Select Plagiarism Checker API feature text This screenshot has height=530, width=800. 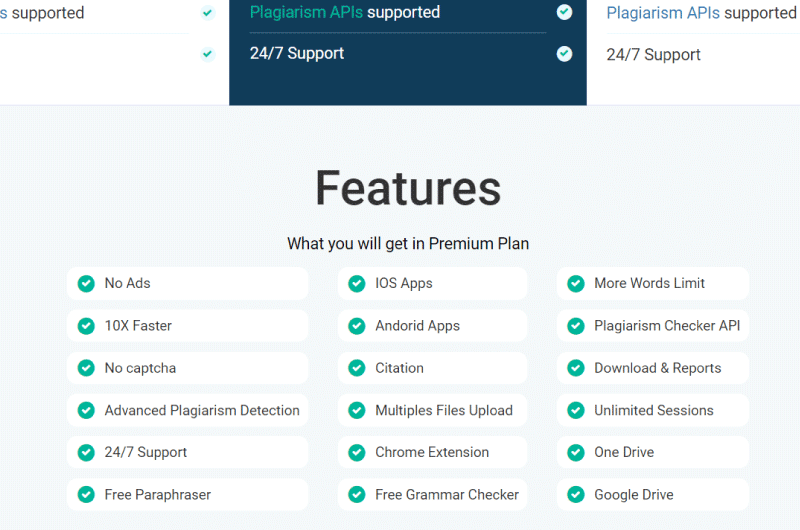click(x=667, y=326)
